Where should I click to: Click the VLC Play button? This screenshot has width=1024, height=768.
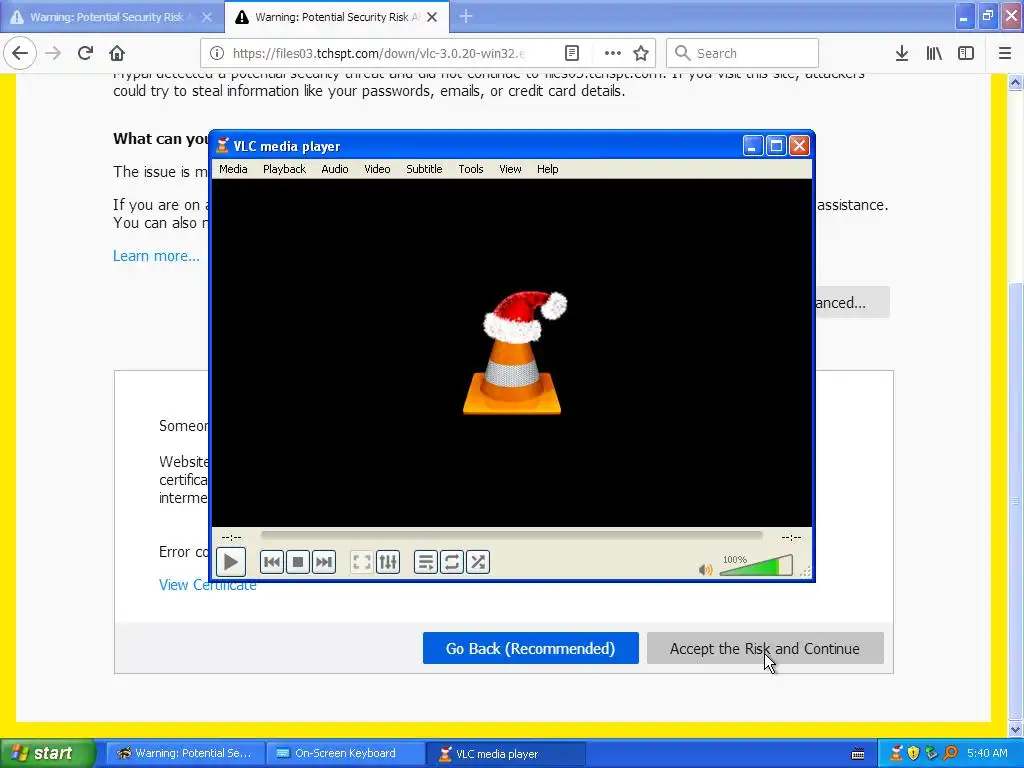[x=231, y=562]
